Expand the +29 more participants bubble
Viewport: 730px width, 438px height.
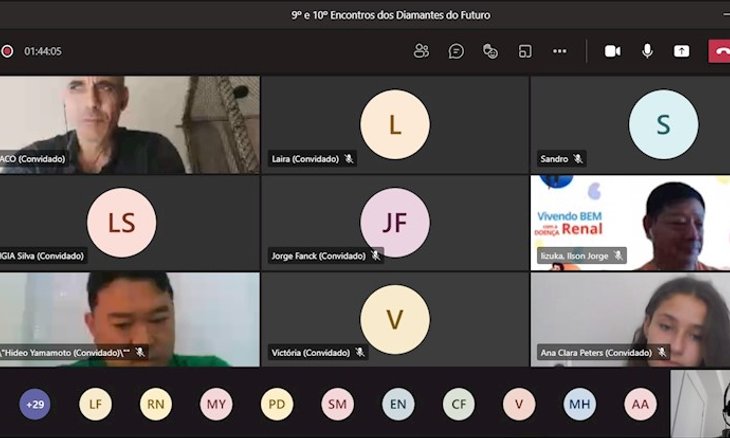click(x=35, y=404)
